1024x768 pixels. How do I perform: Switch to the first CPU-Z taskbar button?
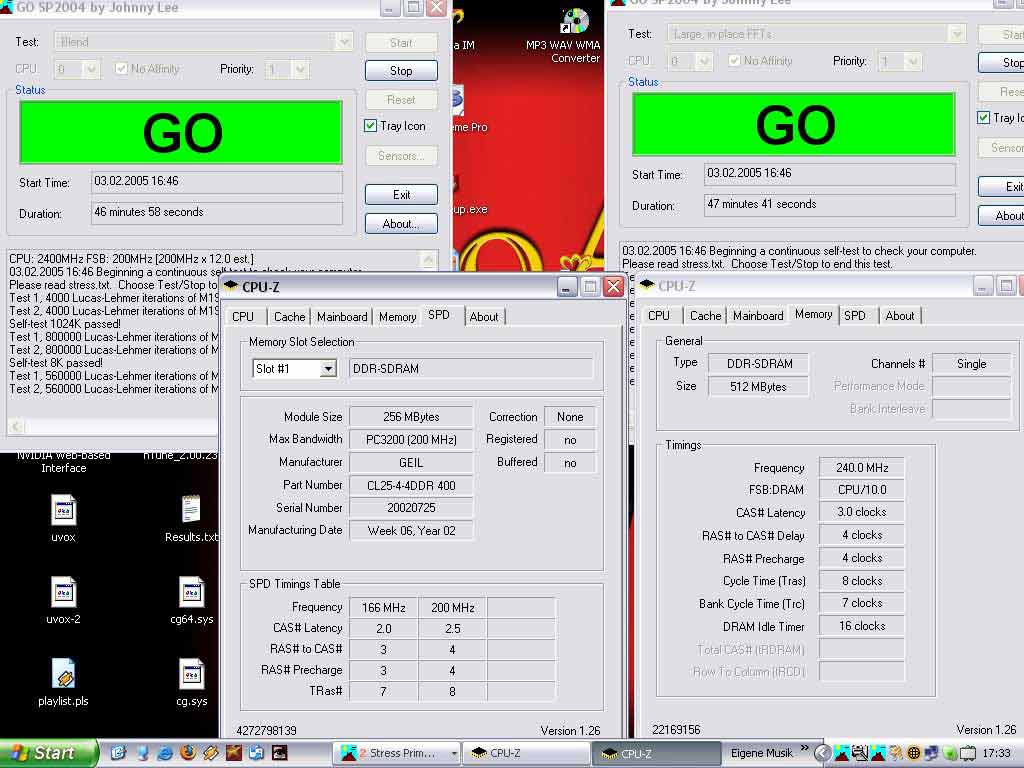coord(526,754)
